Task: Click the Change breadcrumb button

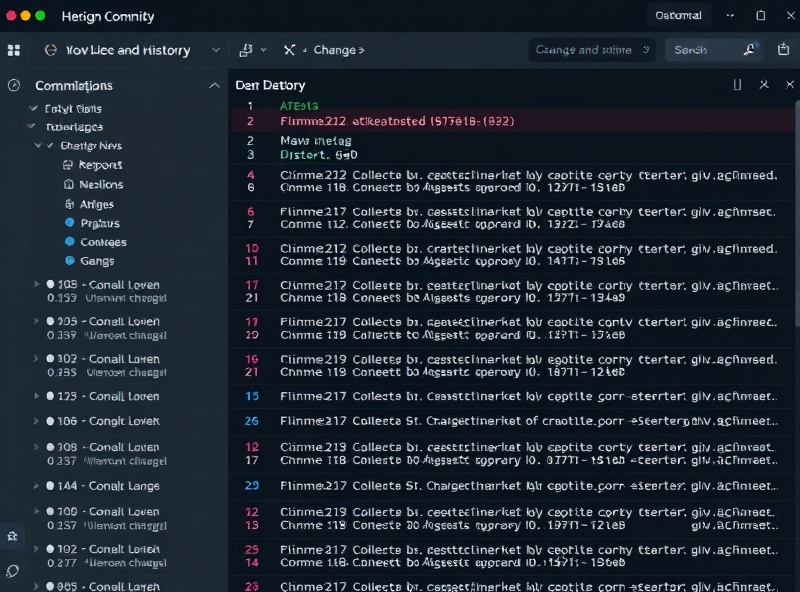Action: coord(338,50)
